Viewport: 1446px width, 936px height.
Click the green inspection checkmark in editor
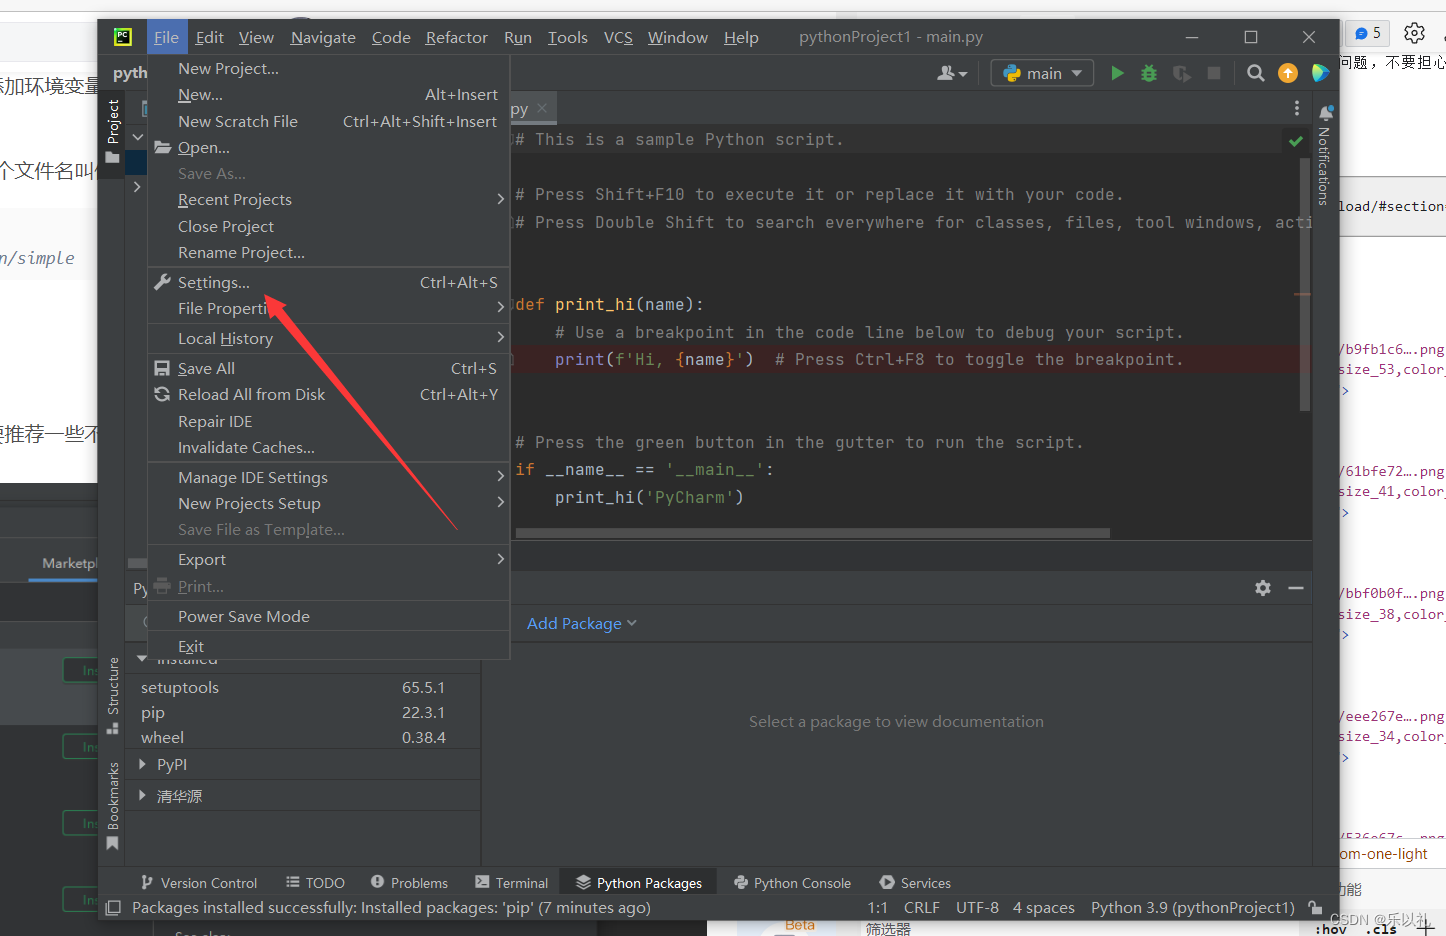coord(1296,141)
